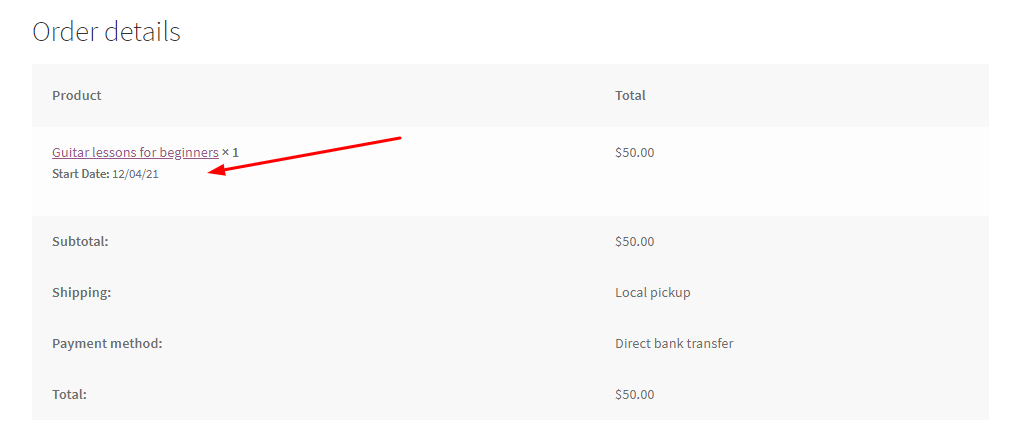Click the Order details heading
Viewport: 1011px width, 435px height.
106,32
